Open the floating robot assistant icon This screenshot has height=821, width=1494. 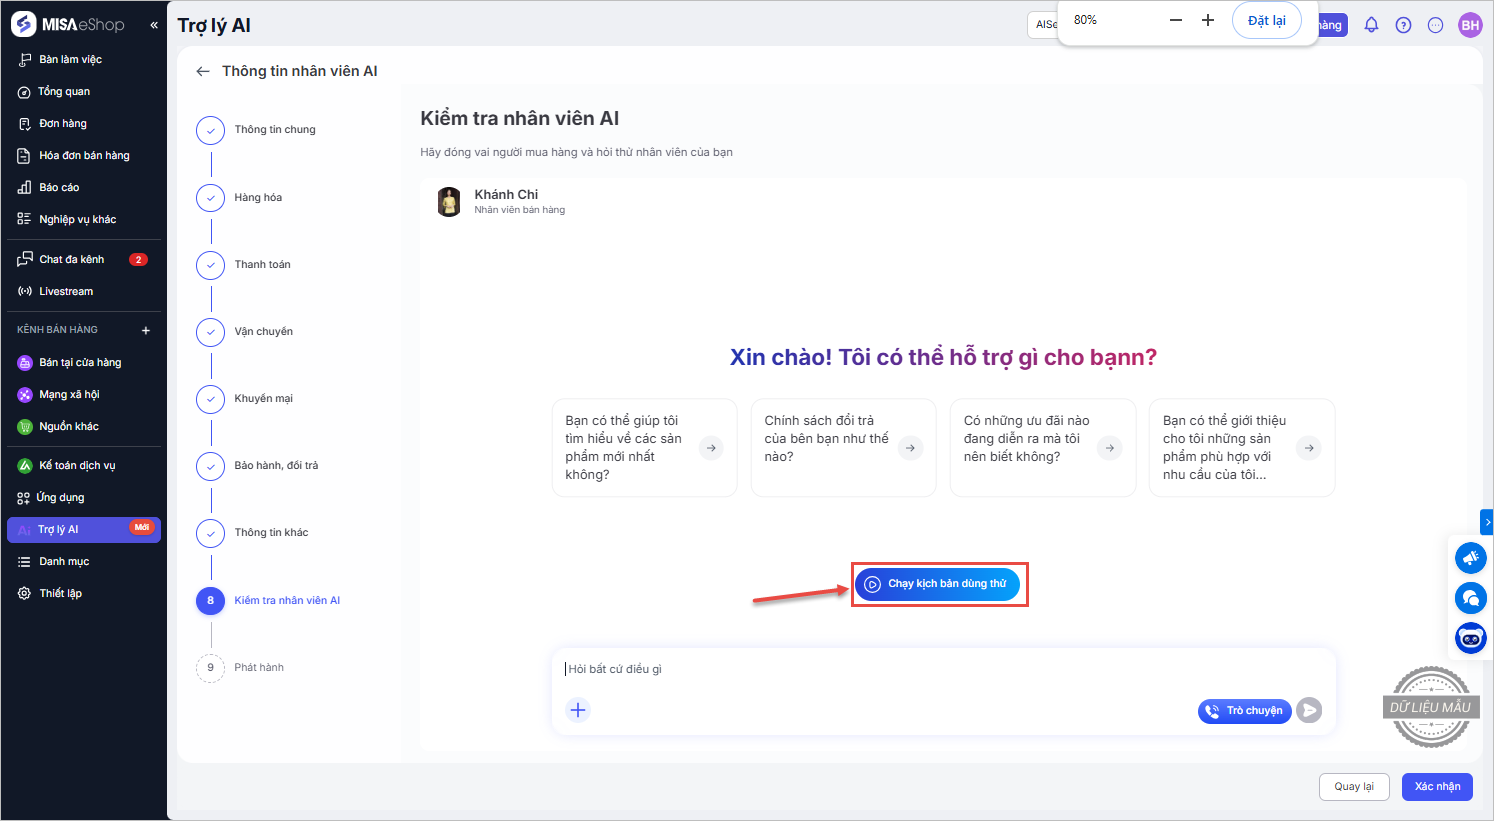pos(1470,637)
